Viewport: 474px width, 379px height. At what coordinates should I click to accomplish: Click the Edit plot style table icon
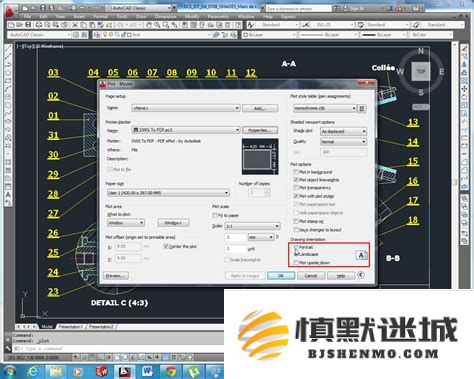[362, 108]
